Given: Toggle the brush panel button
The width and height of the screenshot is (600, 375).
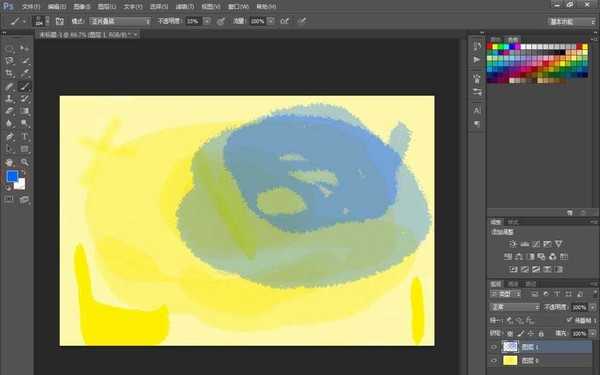Looking at the screenshot, I should click(x=60, y=21).
